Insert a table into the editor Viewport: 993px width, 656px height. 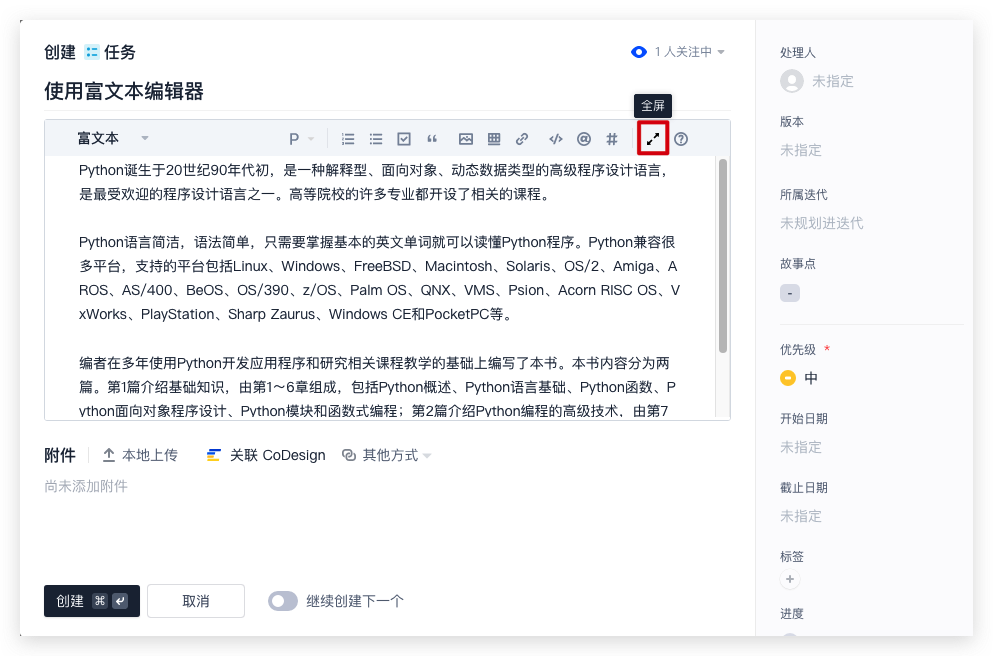pos(494,139)
